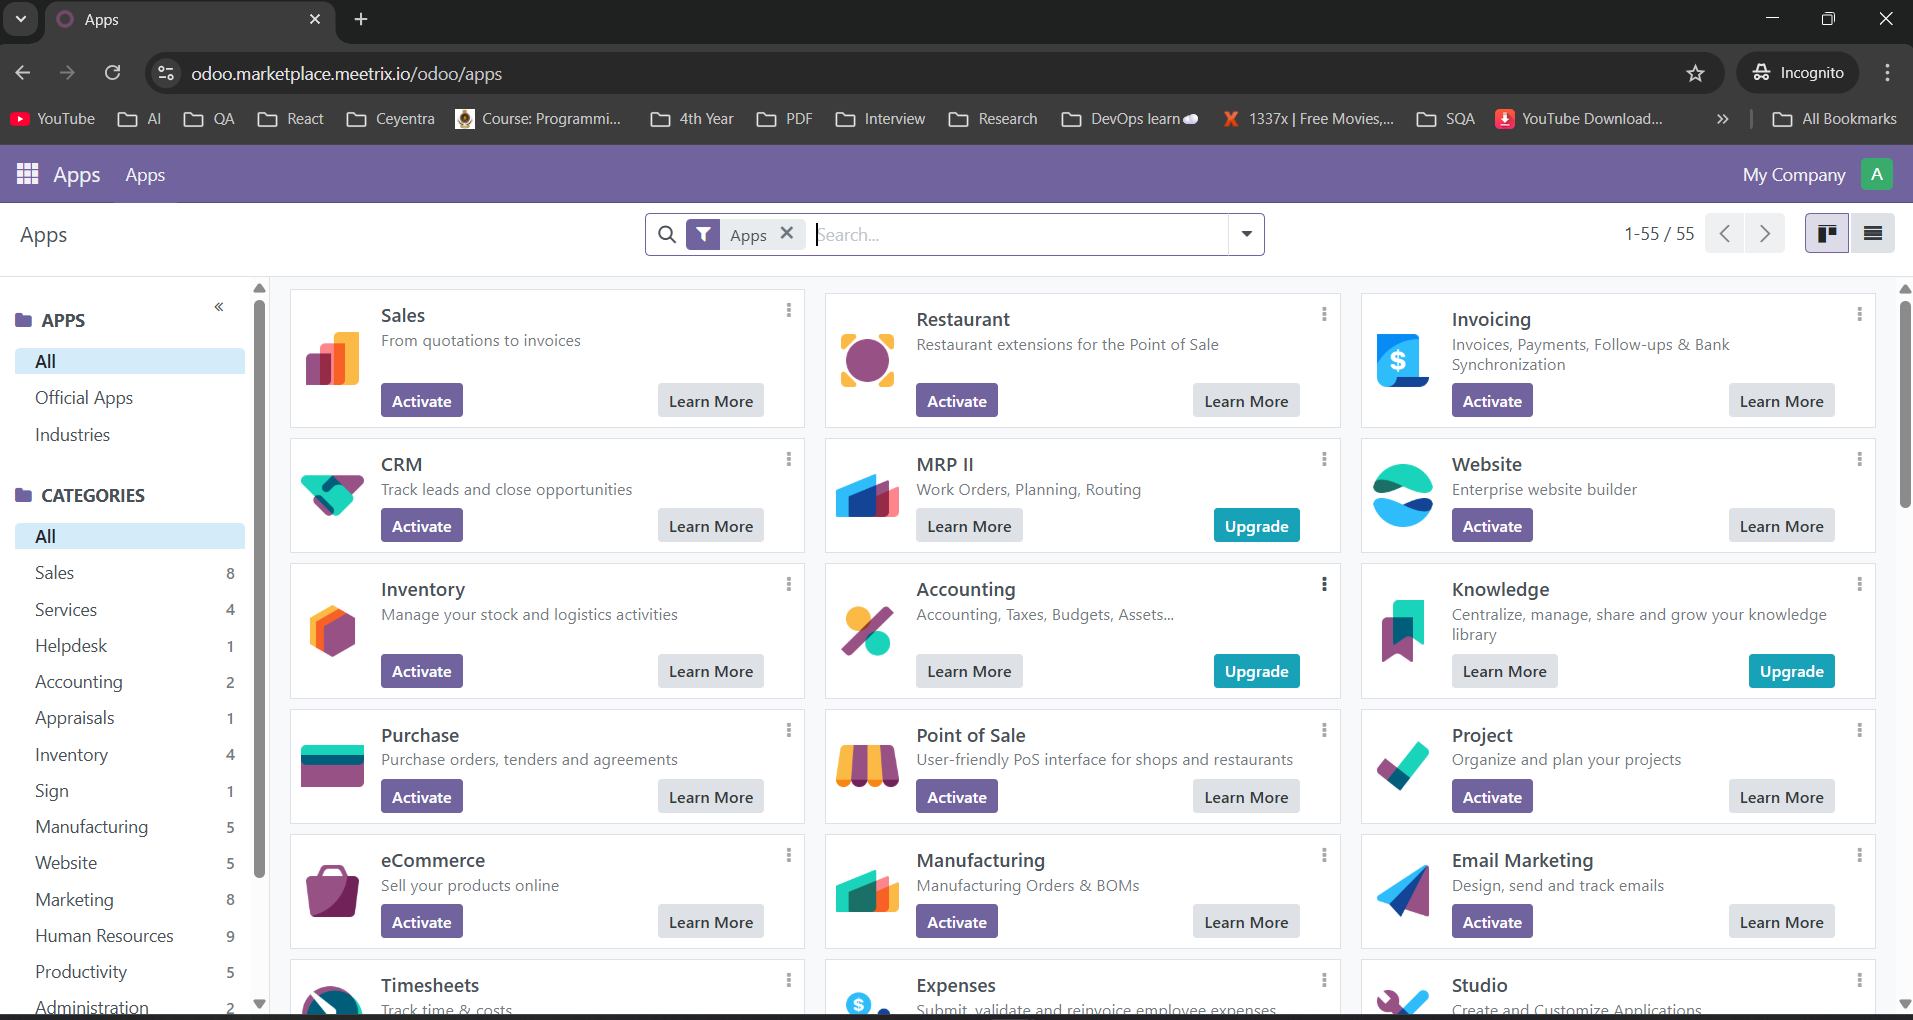Open the apps grid menu icon

pos(27,174)
